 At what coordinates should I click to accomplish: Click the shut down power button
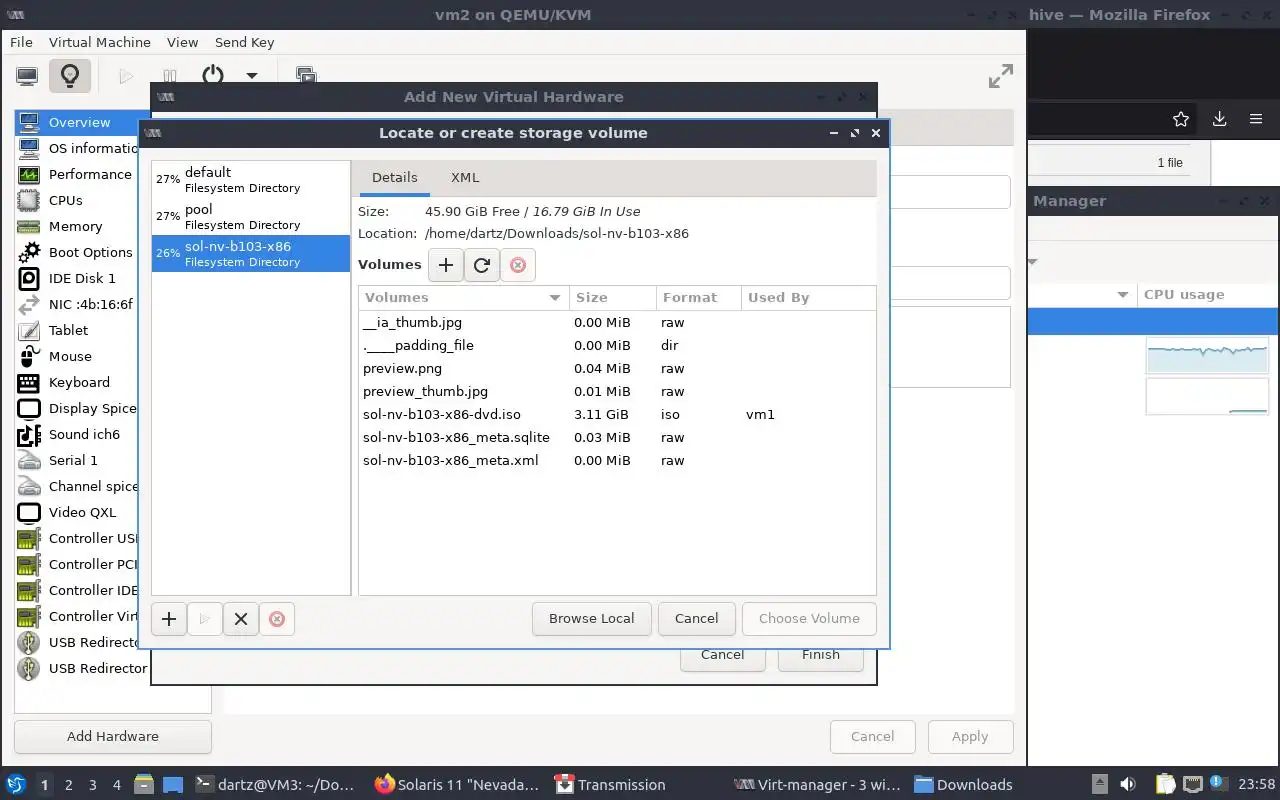point(212,75)
